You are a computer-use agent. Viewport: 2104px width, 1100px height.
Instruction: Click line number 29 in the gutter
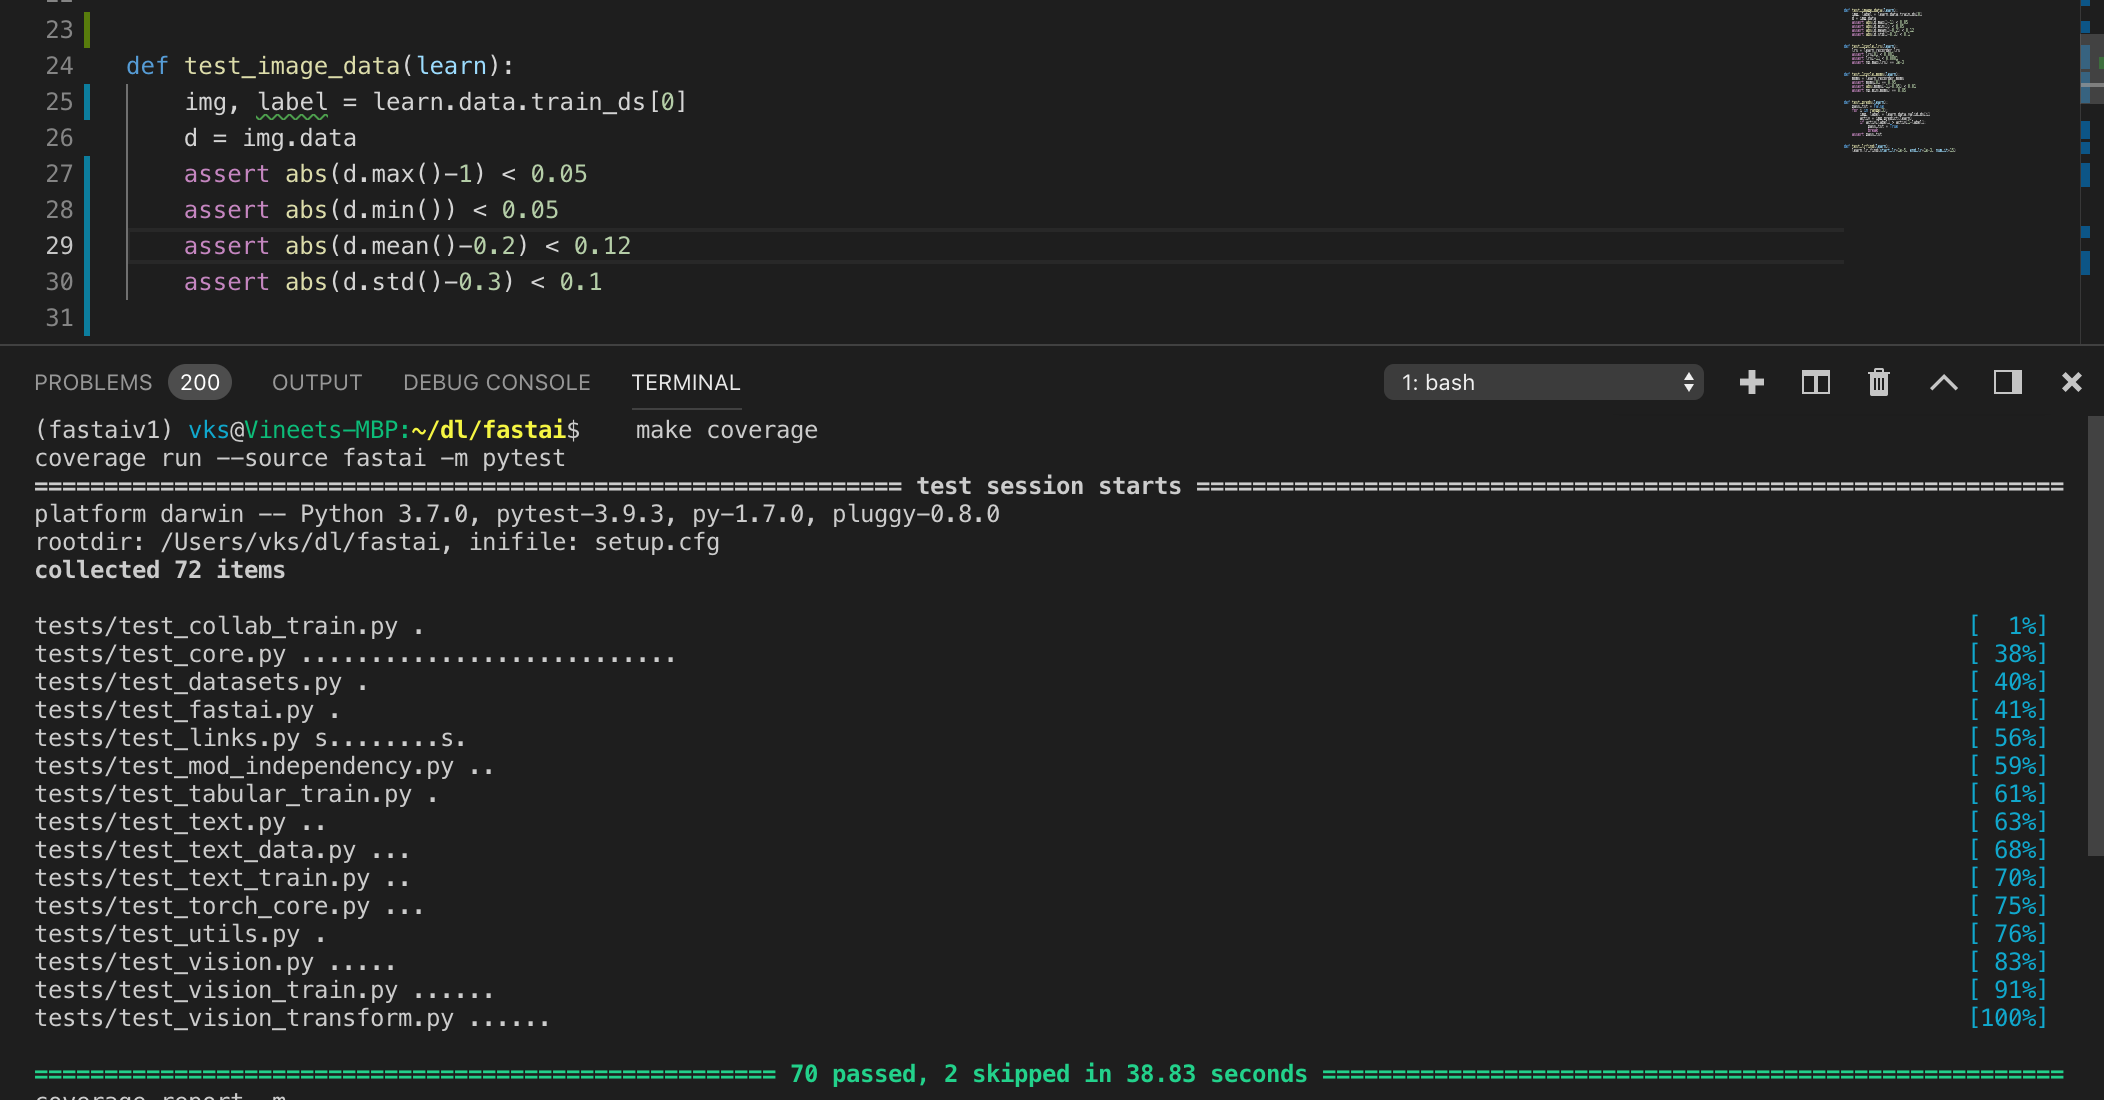pos(59,246)
